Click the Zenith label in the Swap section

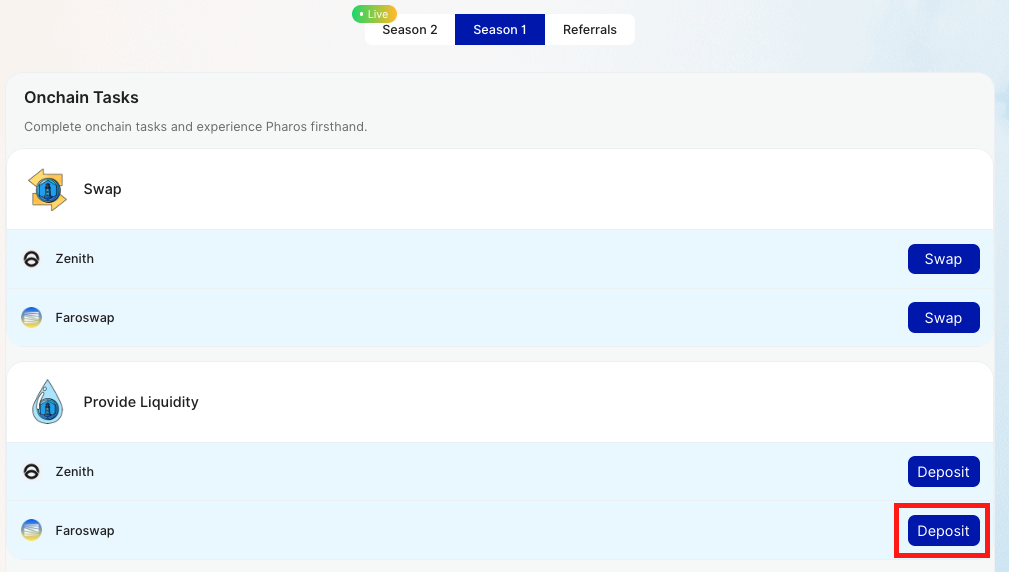pos(75,259)
